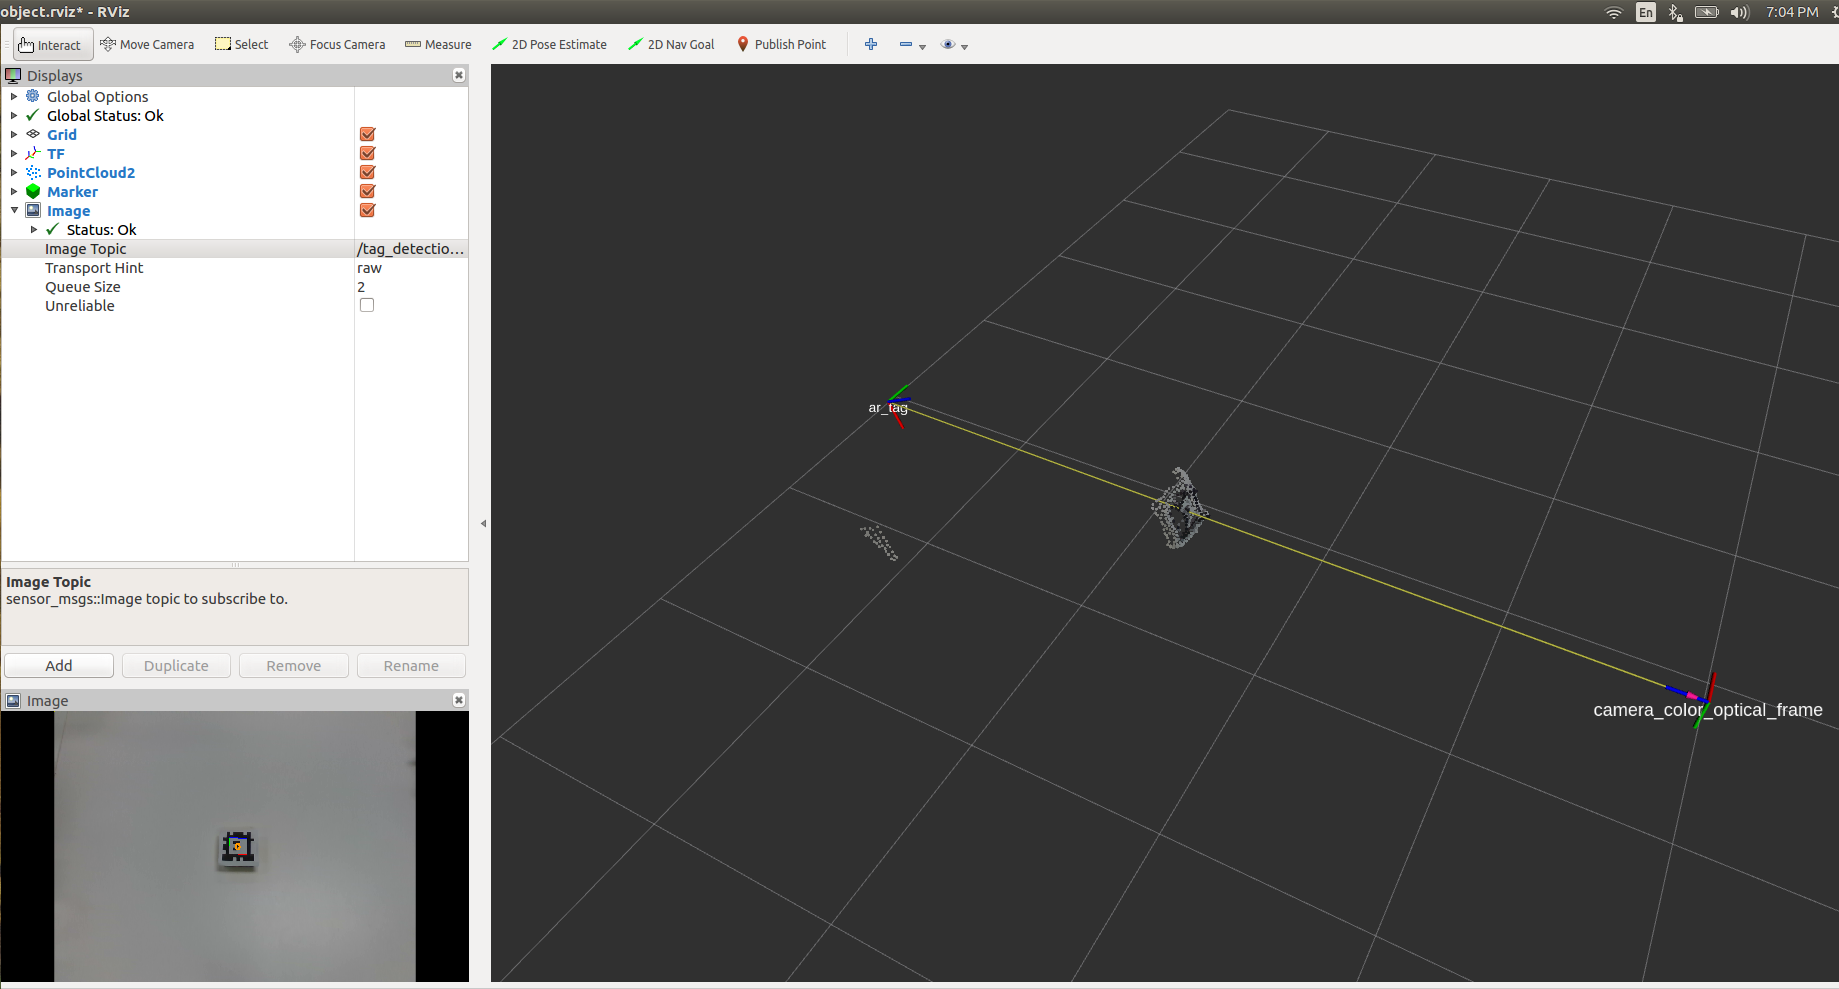Click the plus icon to add a tool
This screenshot has width=1839, height=989.
click(x=871, y=44)
